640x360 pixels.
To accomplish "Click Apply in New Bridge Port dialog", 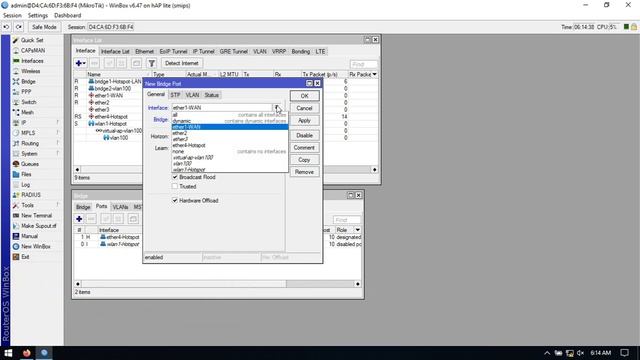I will [304, 121].
